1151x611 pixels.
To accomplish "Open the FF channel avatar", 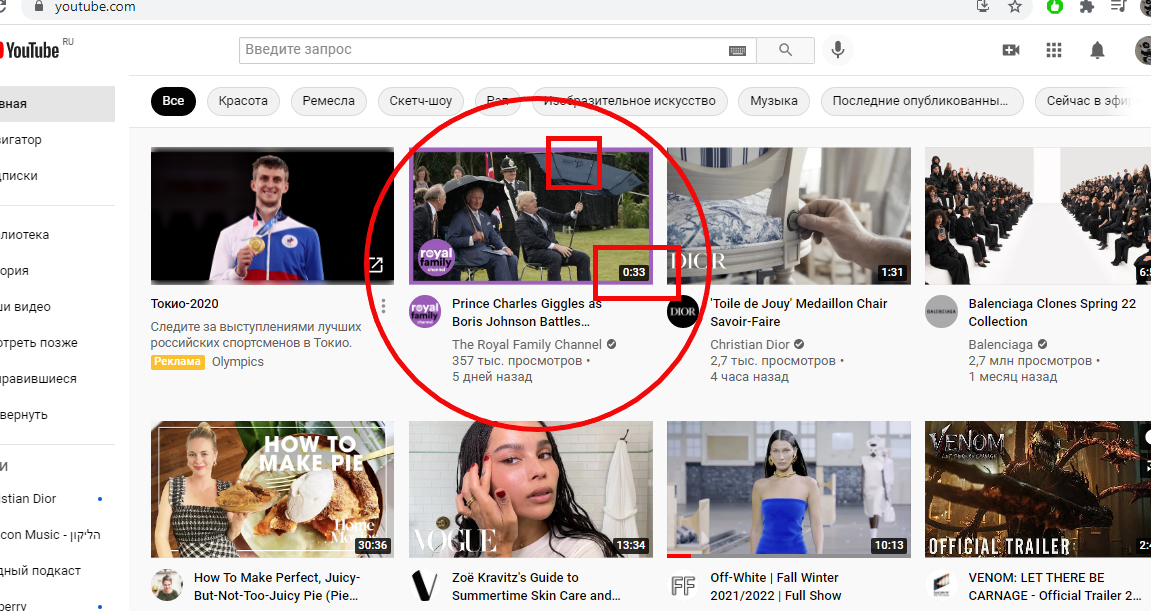I will tap(683, 585).
